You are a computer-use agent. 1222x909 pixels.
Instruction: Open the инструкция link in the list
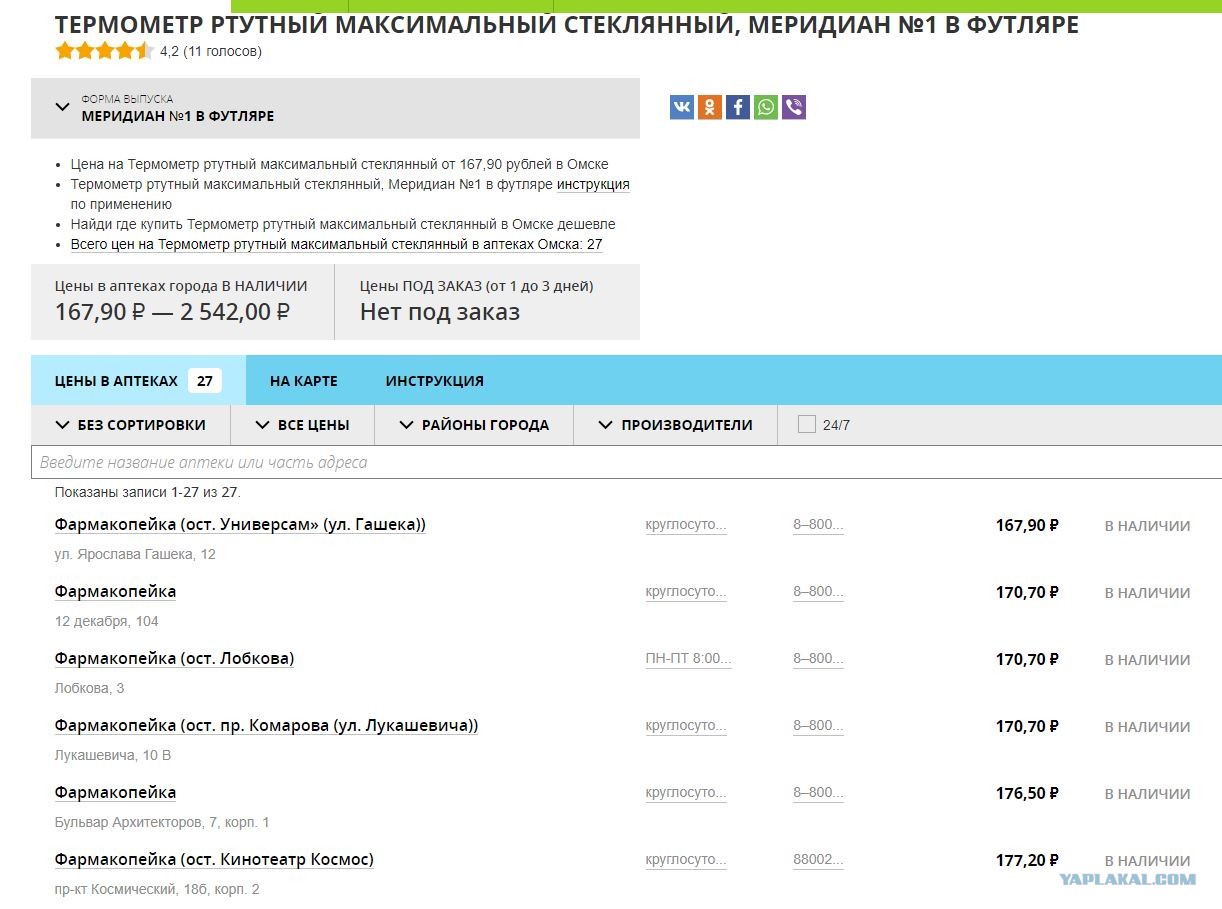593,185
